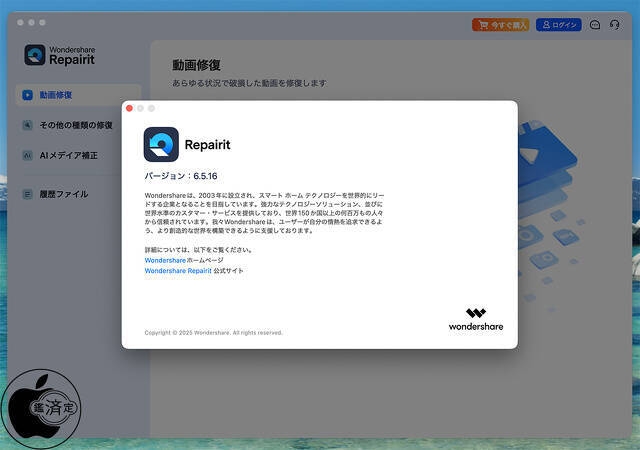The height and width of the screenshot is (450, 640).
Task: Click the AIメディア補正 sidebar icon
Action: 27,155
